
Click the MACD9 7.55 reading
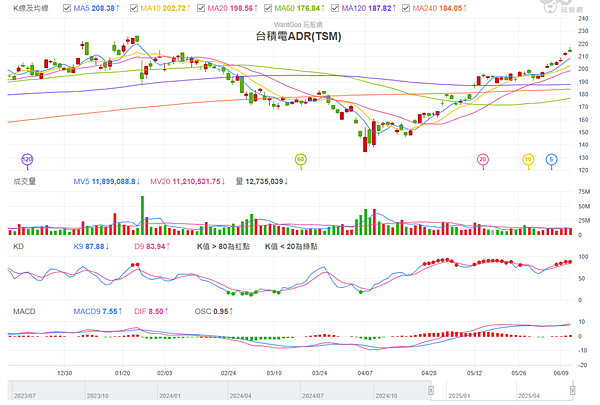click(98, 312)
